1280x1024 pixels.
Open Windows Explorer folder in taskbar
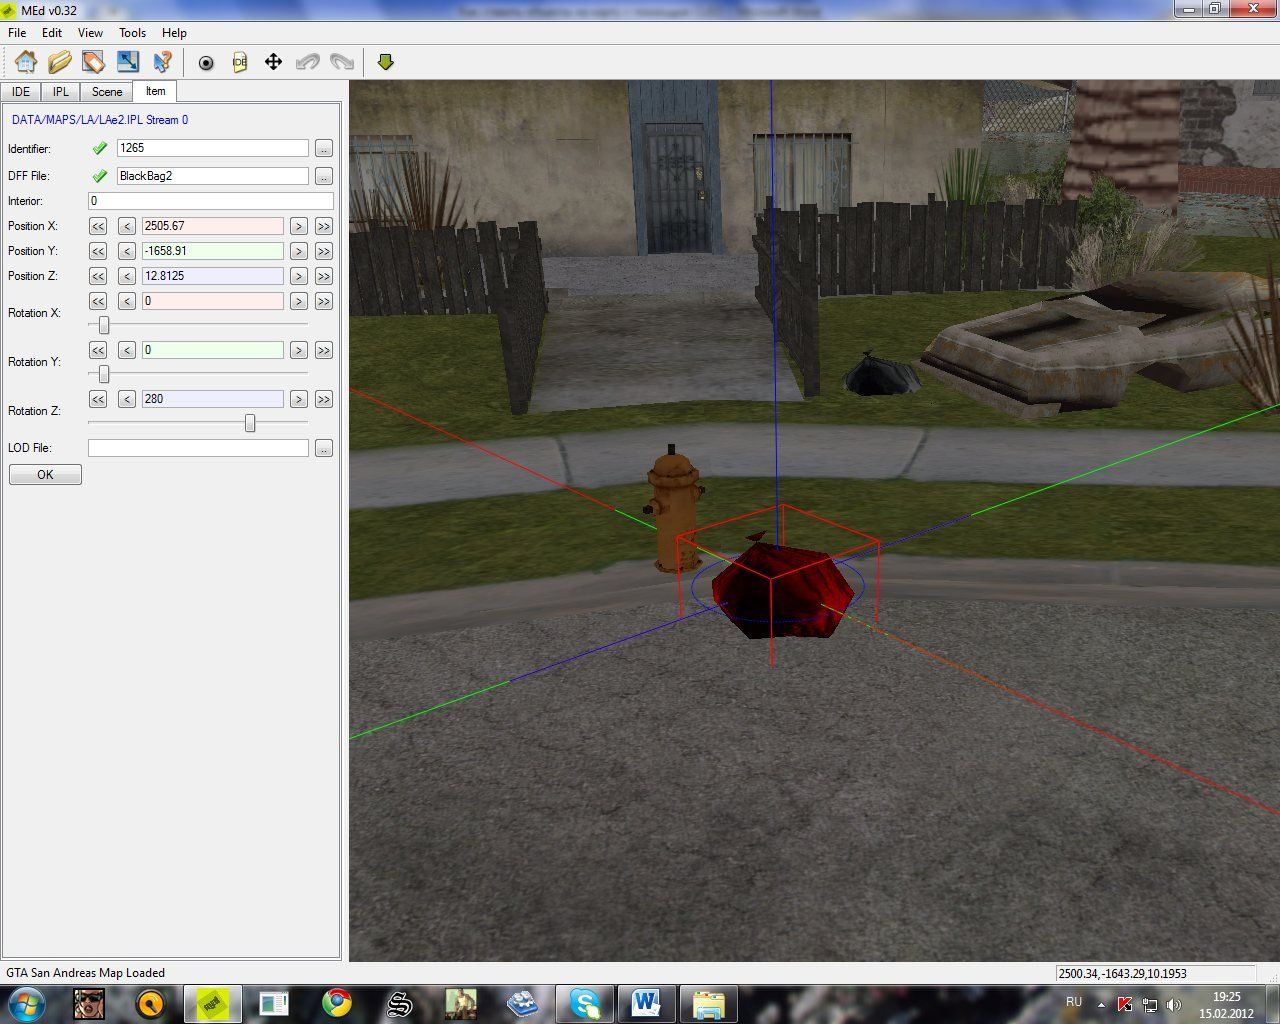pyautogui.click(x=708, y=1003)
